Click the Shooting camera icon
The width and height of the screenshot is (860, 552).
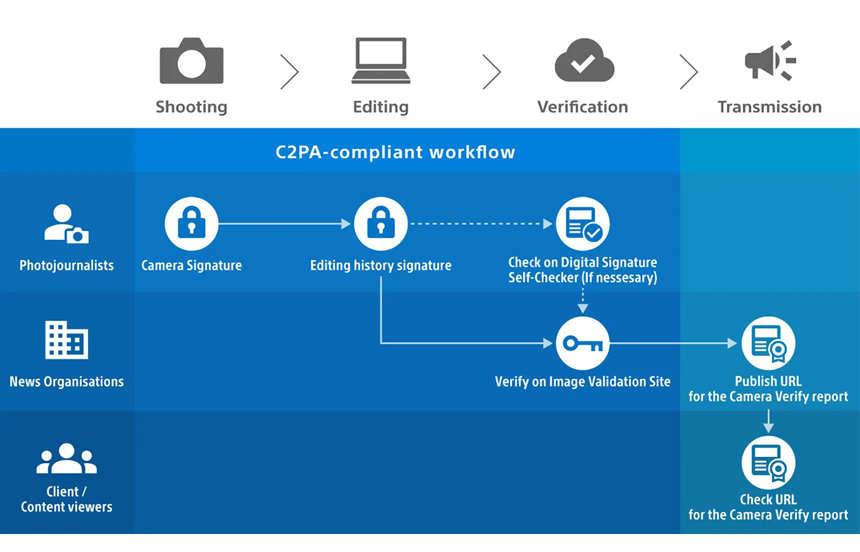point(191,60)
